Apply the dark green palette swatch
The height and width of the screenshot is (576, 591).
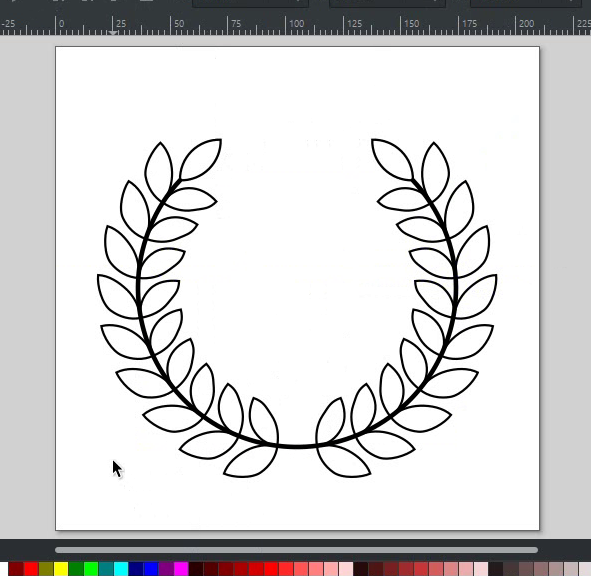76,569
